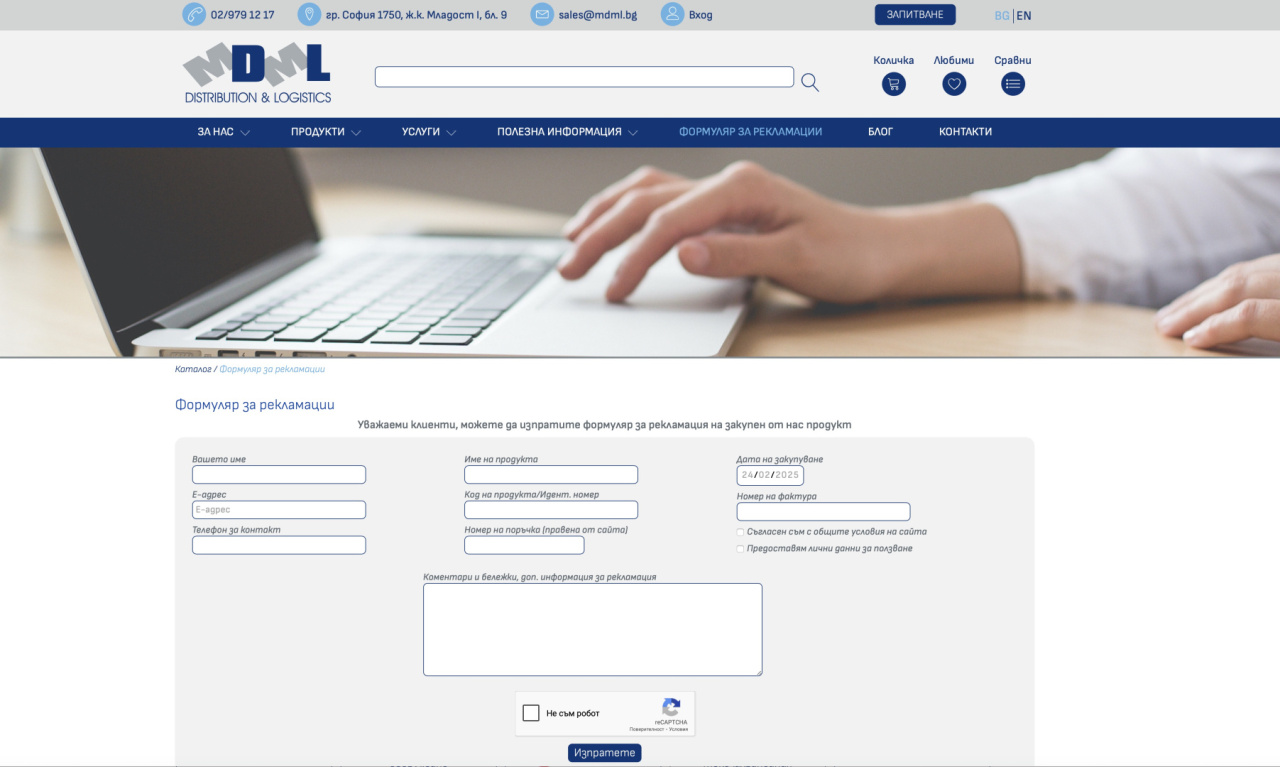Focus the 'Номер на поръчка' input field
Image resolution: width=1280 pixels, height=767 pixels.
click(x=524, y=545)
